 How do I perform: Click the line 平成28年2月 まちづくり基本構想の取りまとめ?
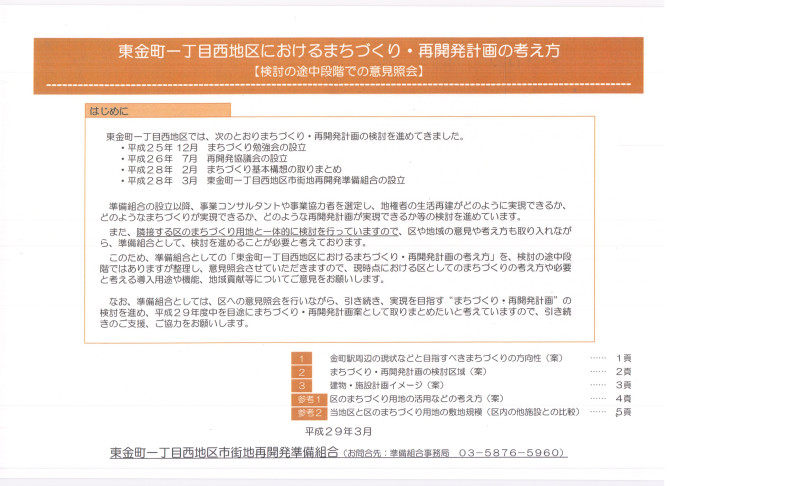pos(231,169)
